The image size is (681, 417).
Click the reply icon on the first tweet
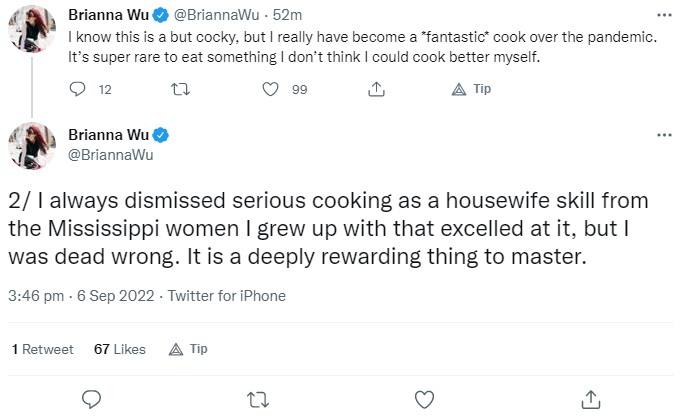(77, 89)
